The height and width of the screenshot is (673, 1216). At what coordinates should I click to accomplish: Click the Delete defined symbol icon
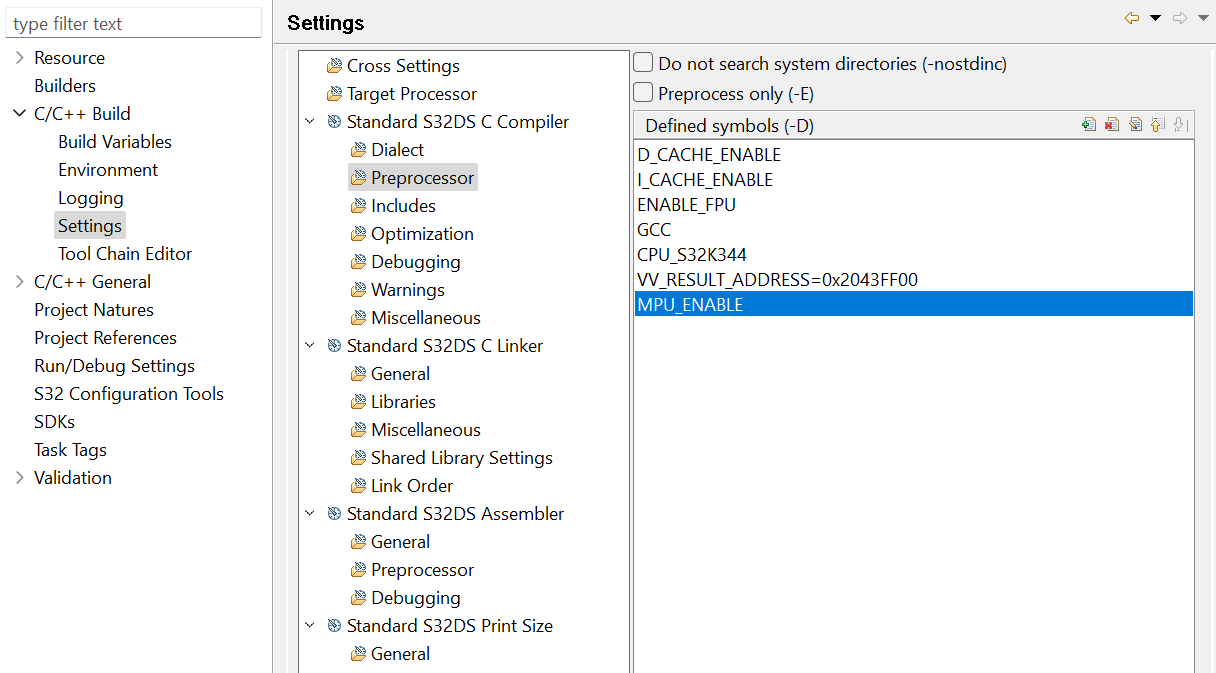[x=1112, y=125]
